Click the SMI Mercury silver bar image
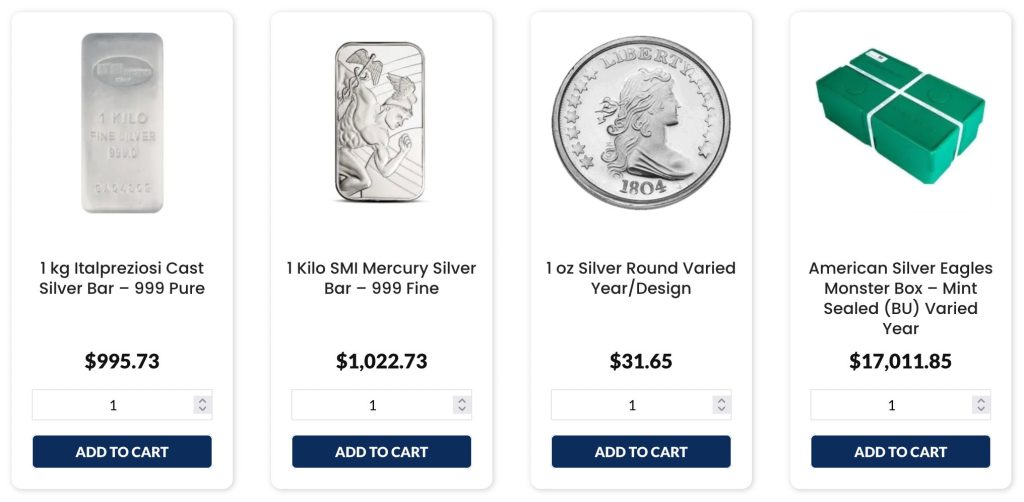Screen dimensions: 1024x502 click(381, 122)
